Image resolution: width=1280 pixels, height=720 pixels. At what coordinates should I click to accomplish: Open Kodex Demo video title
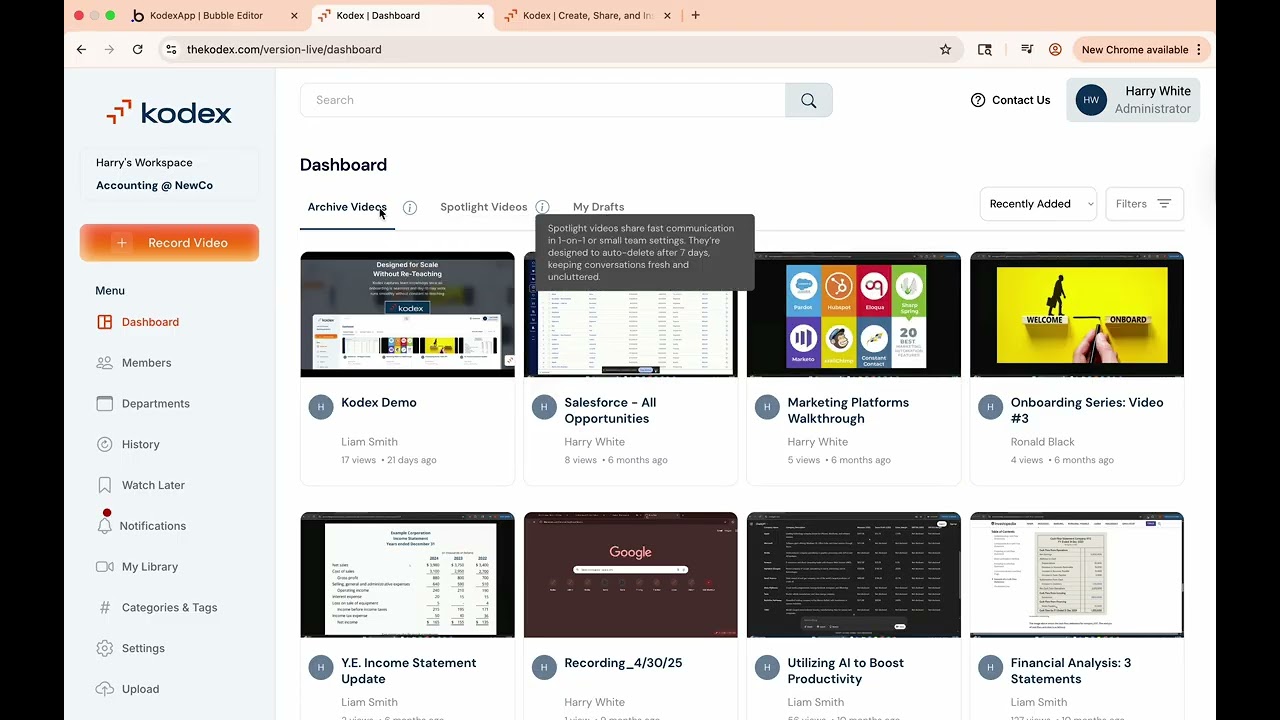[x=379, y=402]
